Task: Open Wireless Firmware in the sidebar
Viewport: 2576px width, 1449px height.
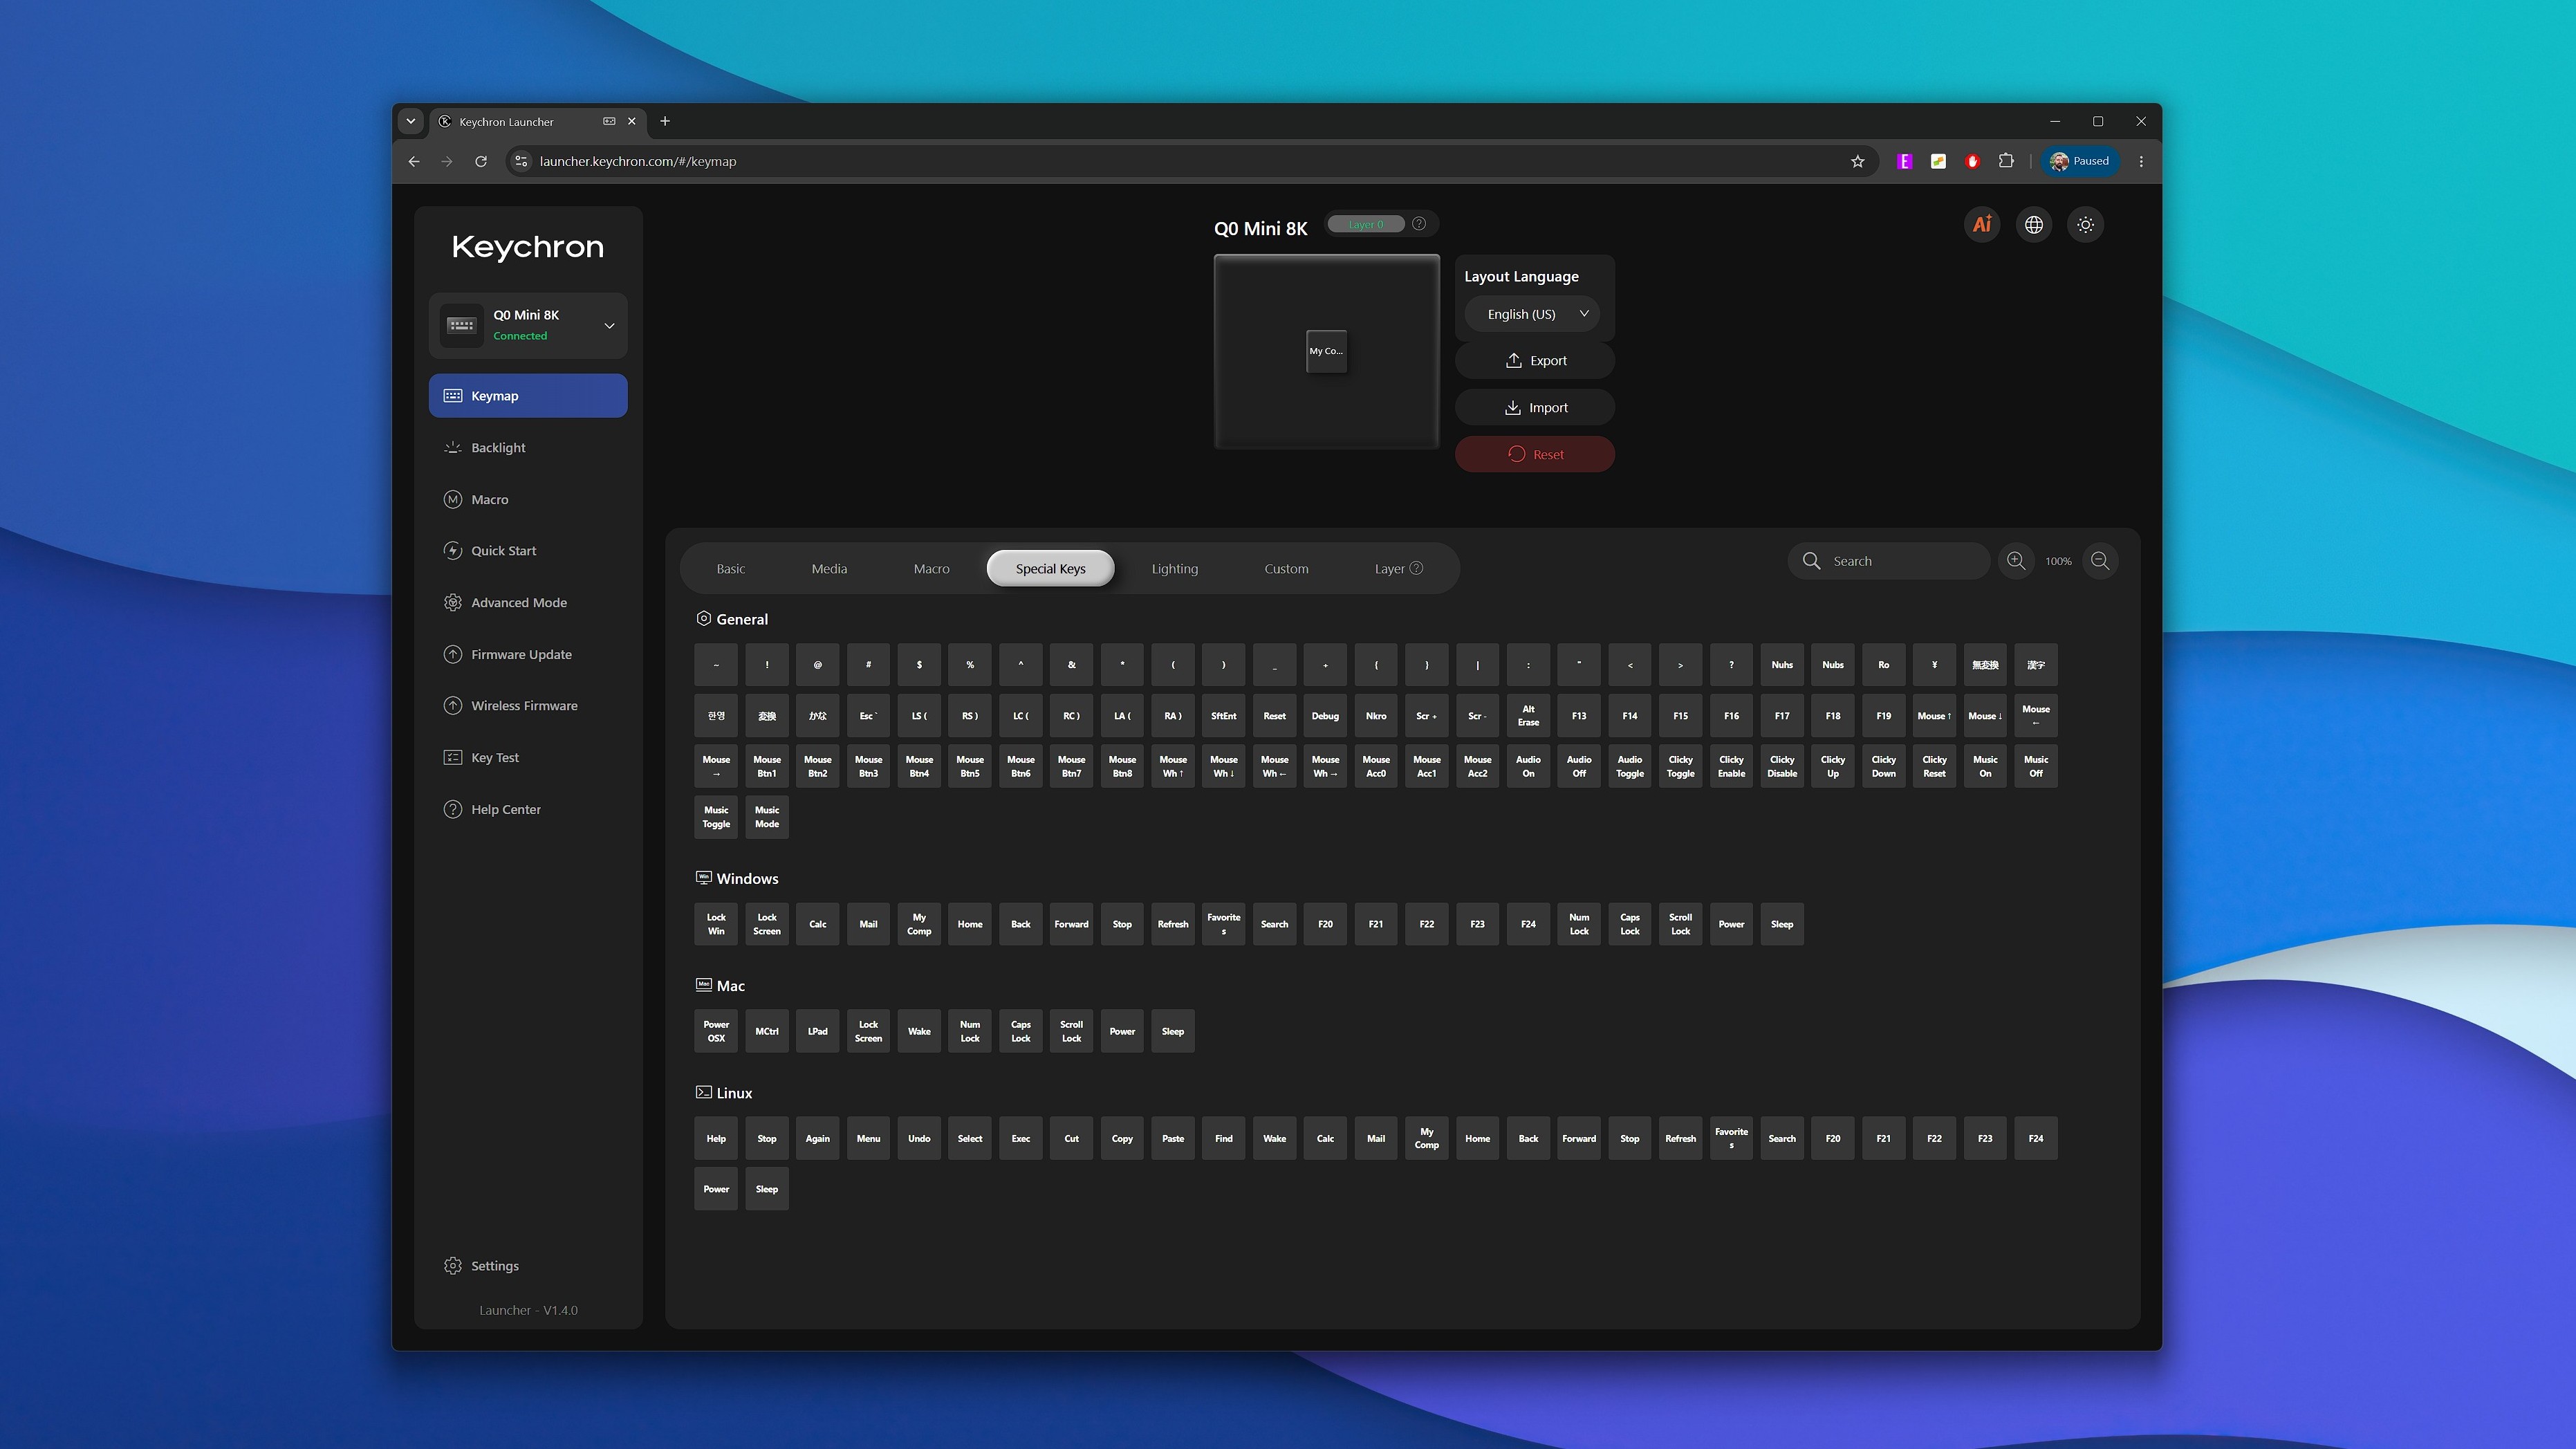Action: (x=528, y=706)
